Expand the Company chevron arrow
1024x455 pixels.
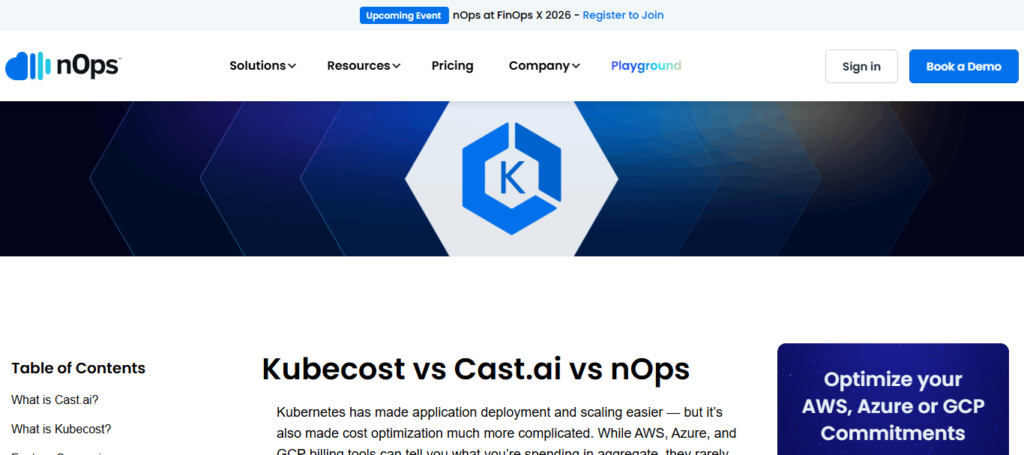575,66
